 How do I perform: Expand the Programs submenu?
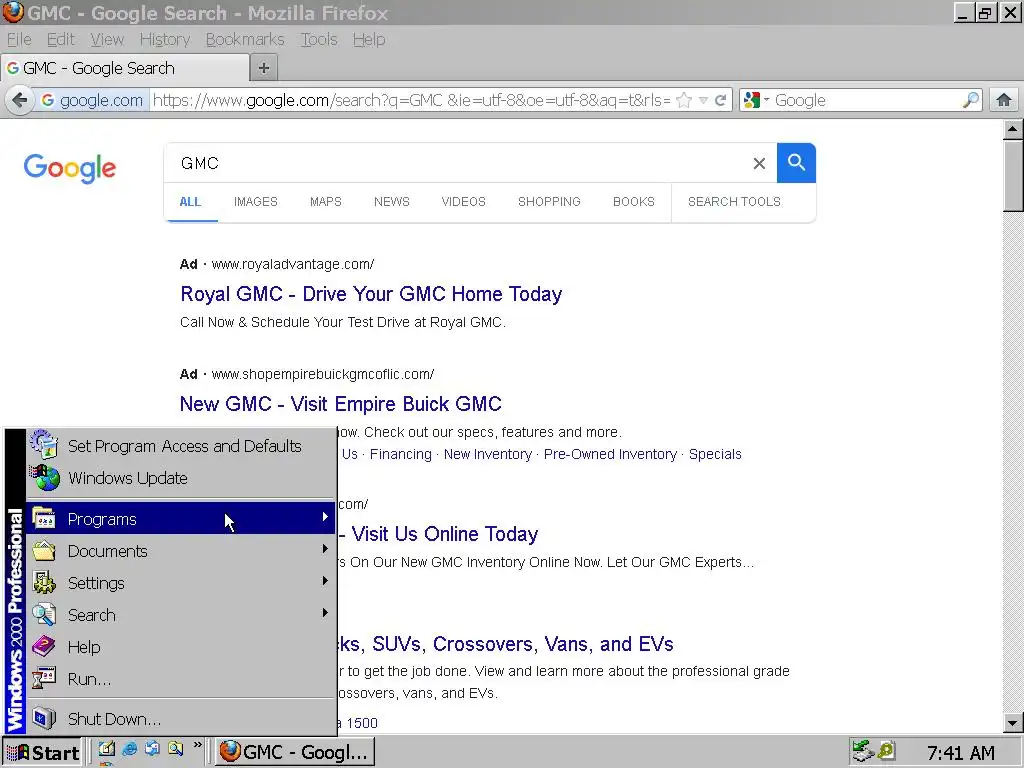(181, 519)
